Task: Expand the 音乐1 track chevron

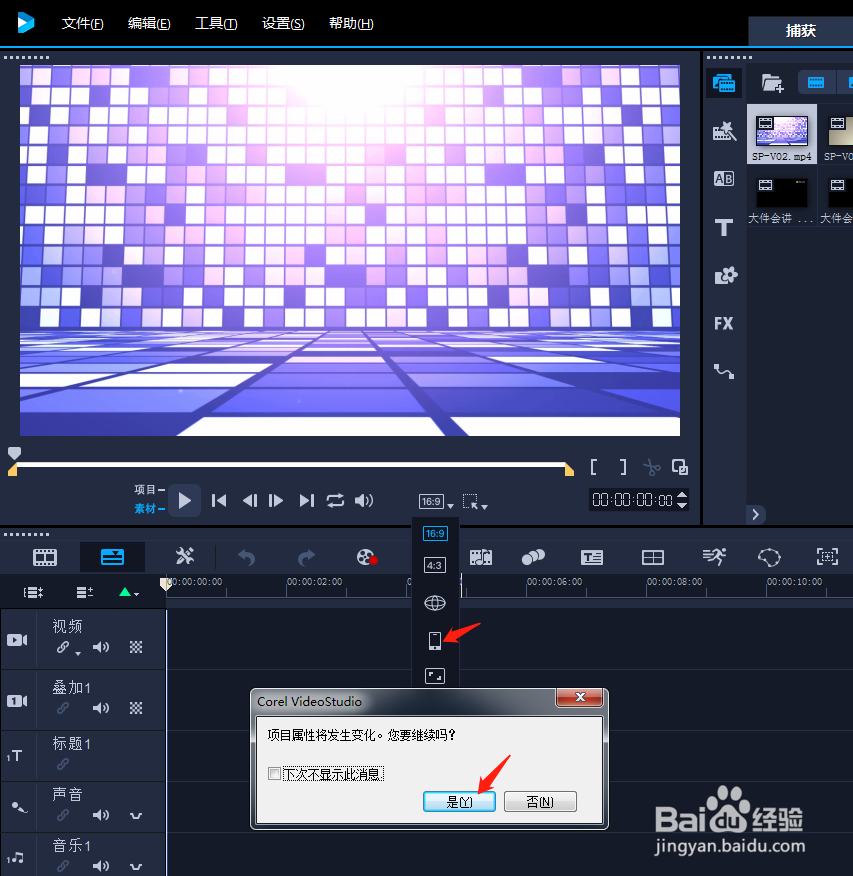Action: coord(136,867)
